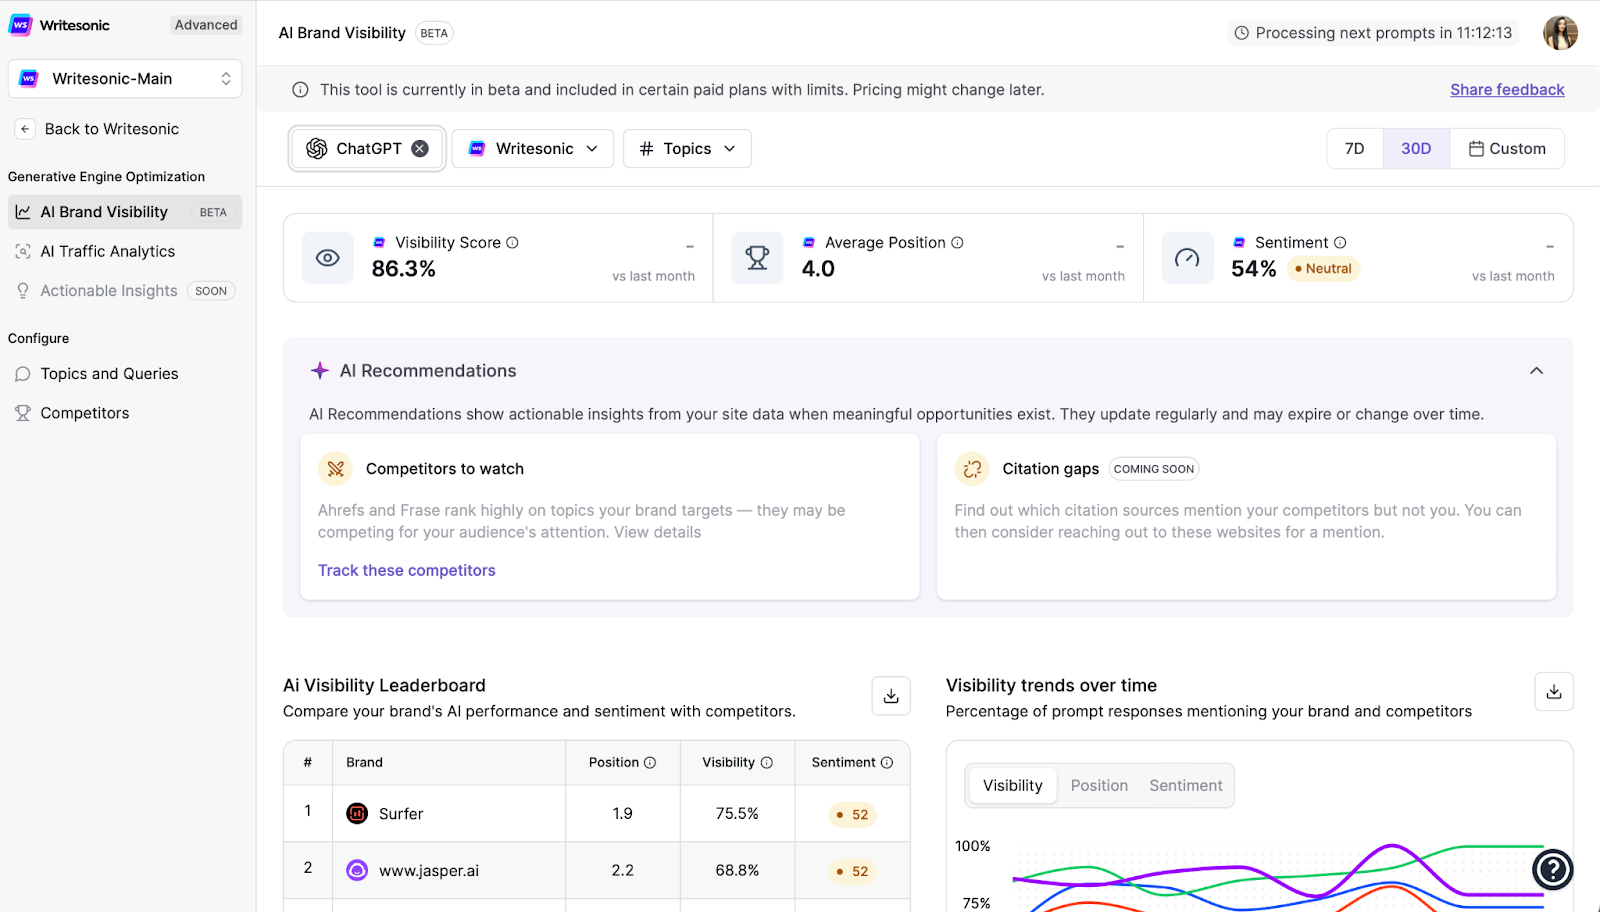
Task: Show the Visibility Score info tooltip
Action: (512, 243)
